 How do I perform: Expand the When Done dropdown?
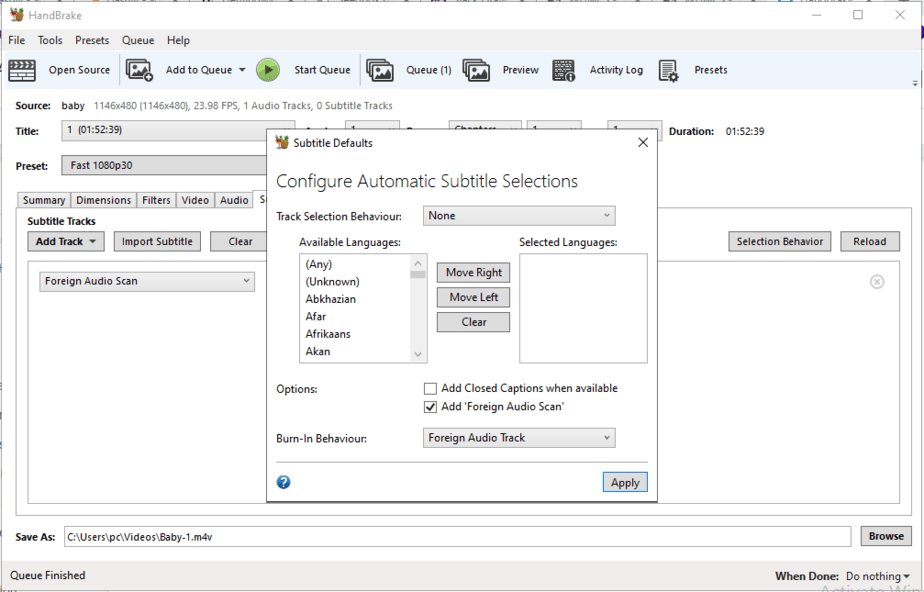(878, 576)
